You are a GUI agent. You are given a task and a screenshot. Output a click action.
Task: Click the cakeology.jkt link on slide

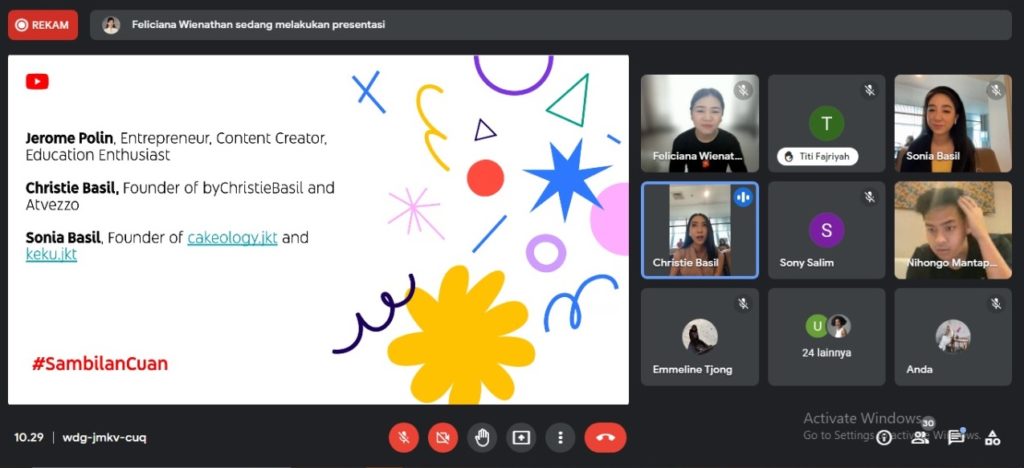[x=232, y=238]
